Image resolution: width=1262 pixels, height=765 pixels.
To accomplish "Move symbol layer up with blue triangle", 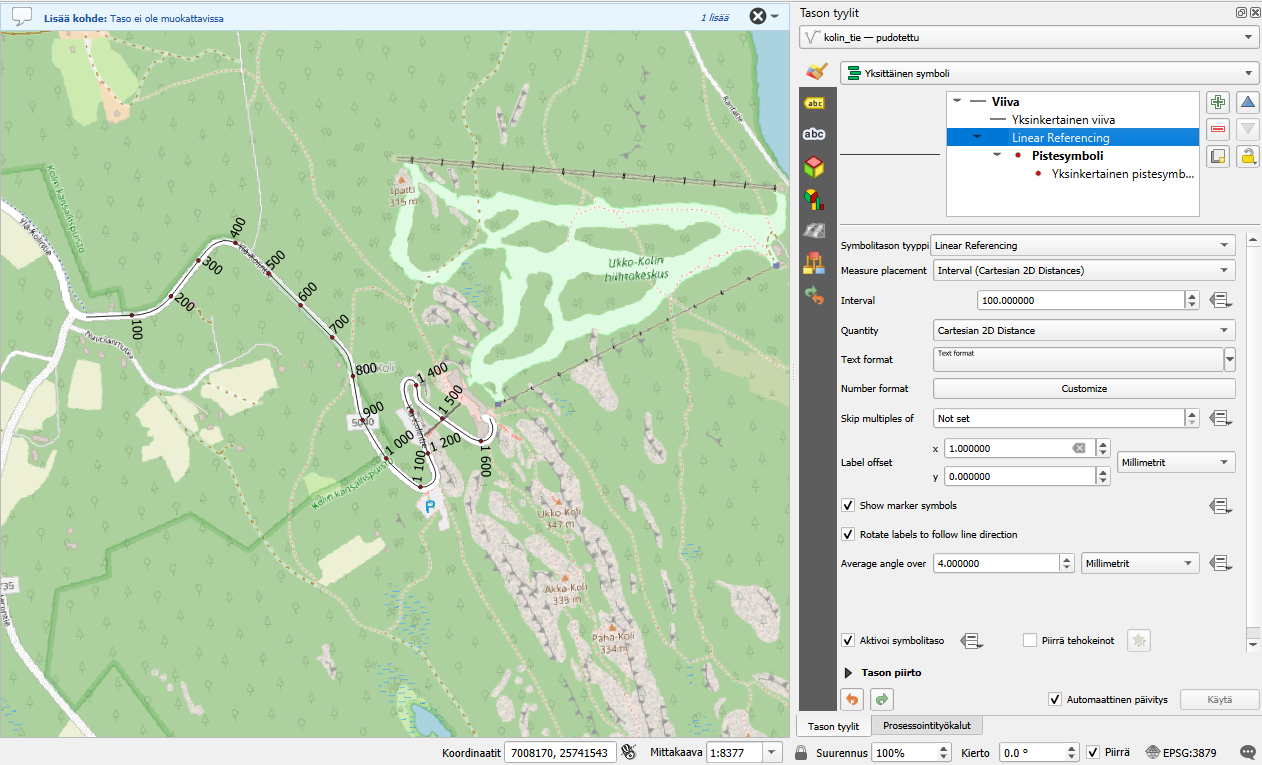I will tap(1247, 102).
